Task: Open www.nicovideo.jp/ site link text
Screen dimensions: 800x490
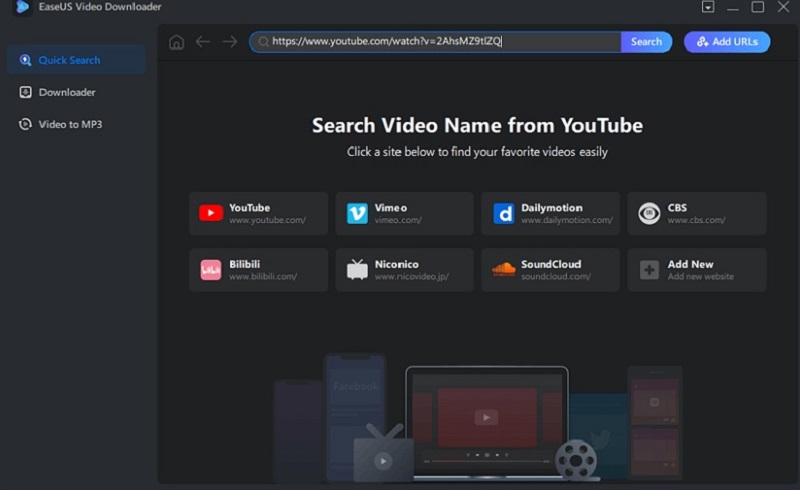Action: 412,276
